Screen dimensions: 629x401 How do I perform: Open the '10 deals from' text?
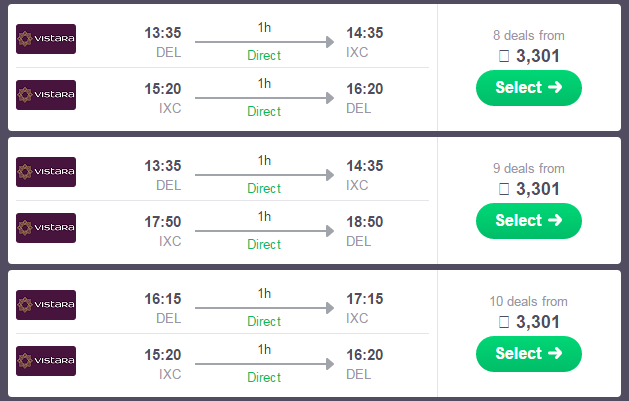pos(529,302)
